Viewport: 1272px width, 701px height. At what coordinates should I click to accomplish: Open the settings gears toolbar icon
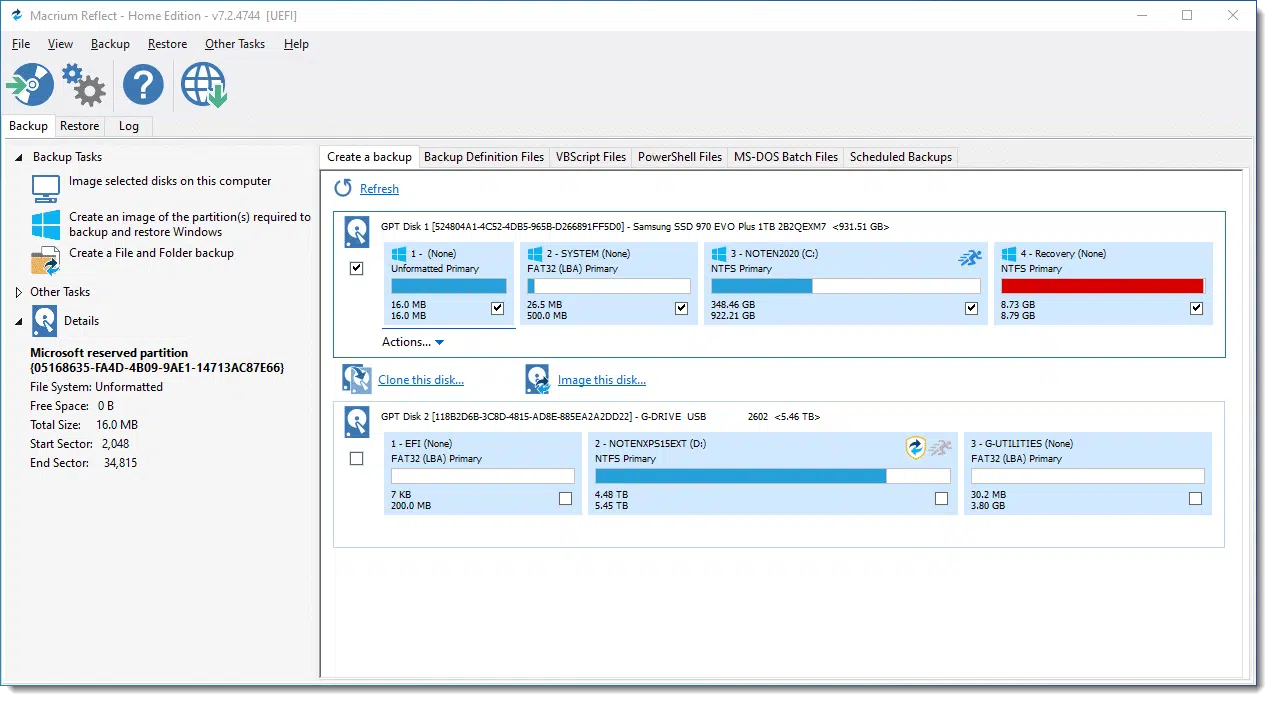[x=84, y=85]
